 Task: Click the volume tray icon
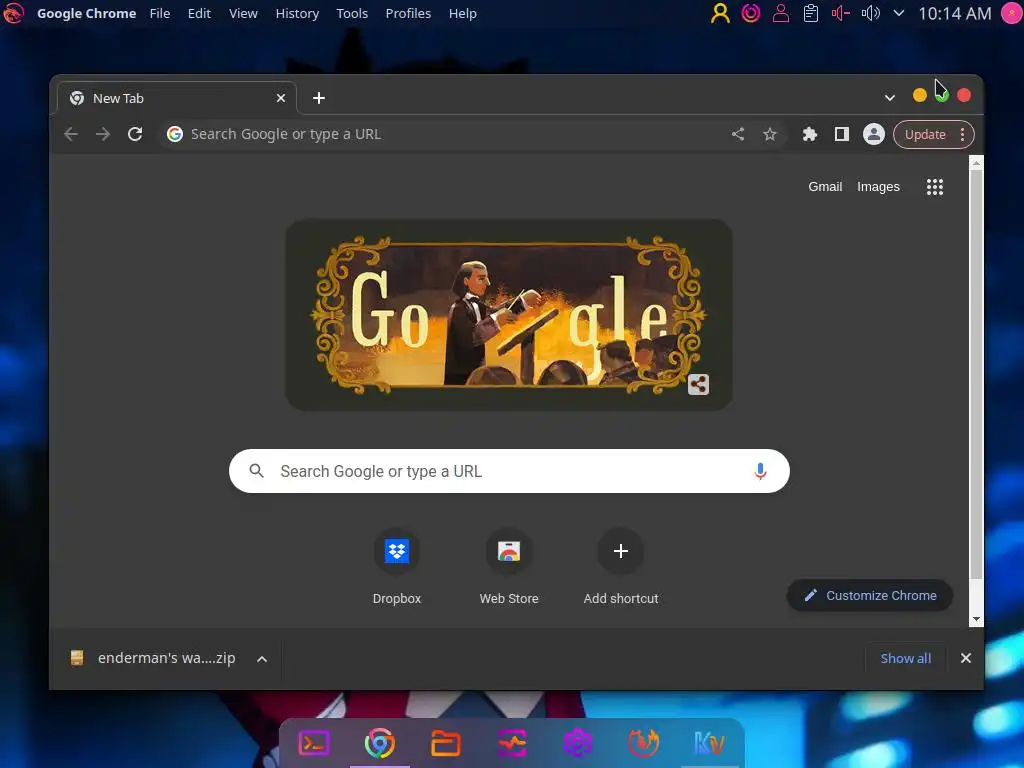[x=871, y=13]
